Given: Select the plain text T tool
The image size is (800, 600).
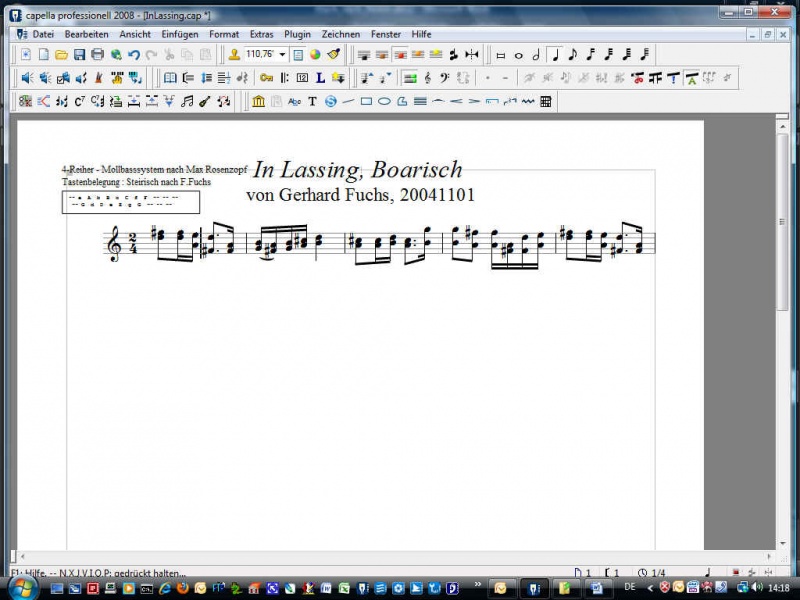Looking at the screenshot, I should click(312, 101).
